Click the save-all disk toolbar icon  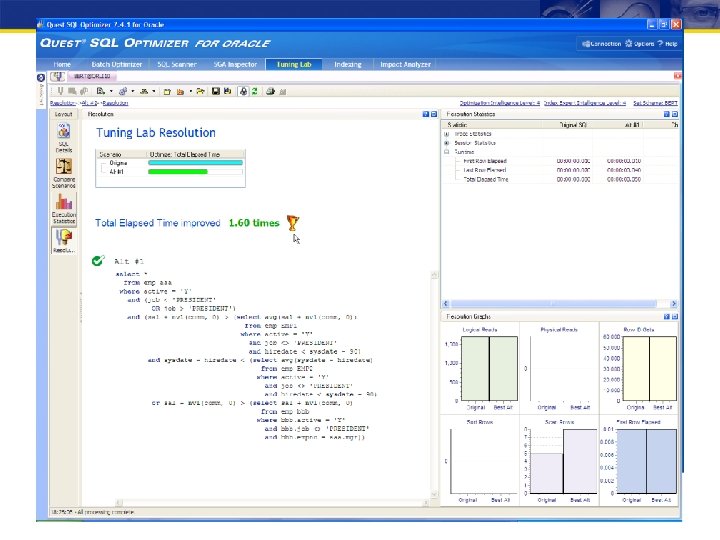click(227, 91)
